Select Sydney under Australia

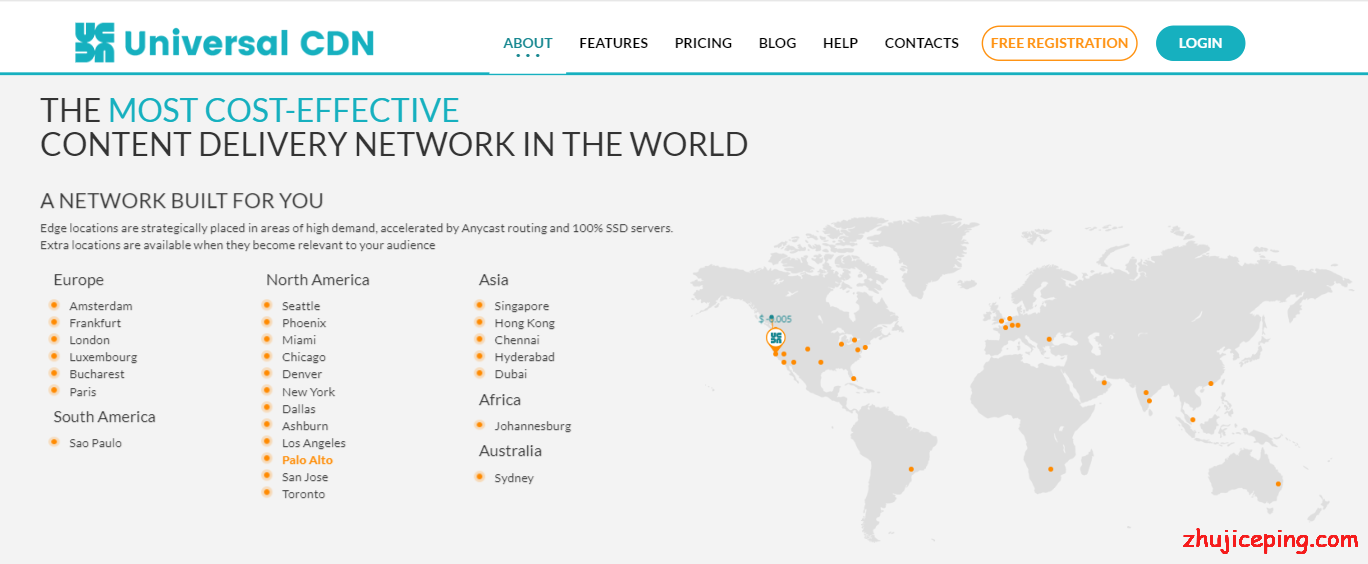tap(514, 478)
